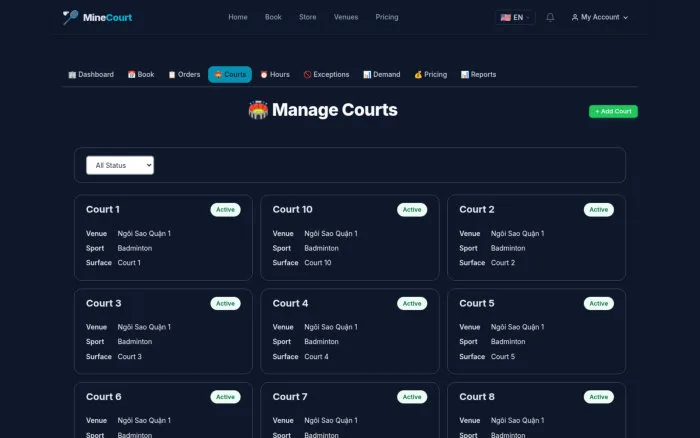Screen dimensions: 700x438
Task: Click the MineCourt racket logo icon
Action: (70, 17)
